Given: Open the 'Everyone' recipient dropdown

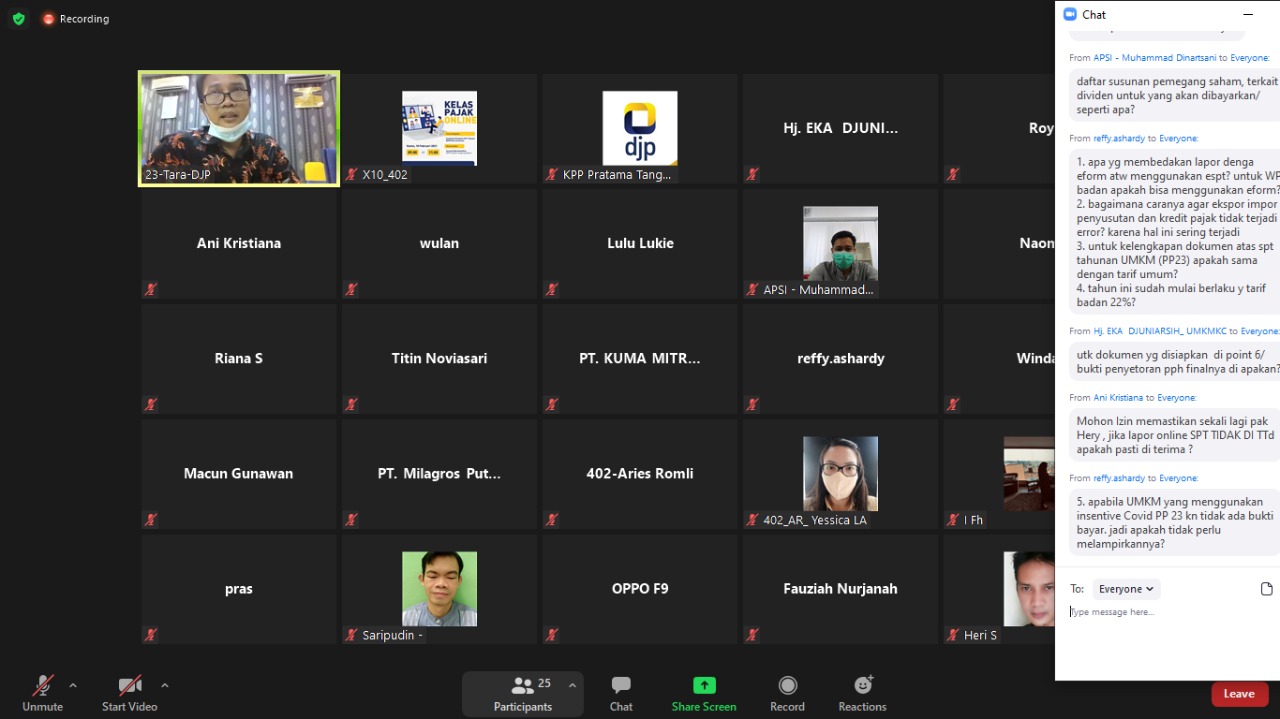Looking at the screenshot, I should pos(1126,589).
